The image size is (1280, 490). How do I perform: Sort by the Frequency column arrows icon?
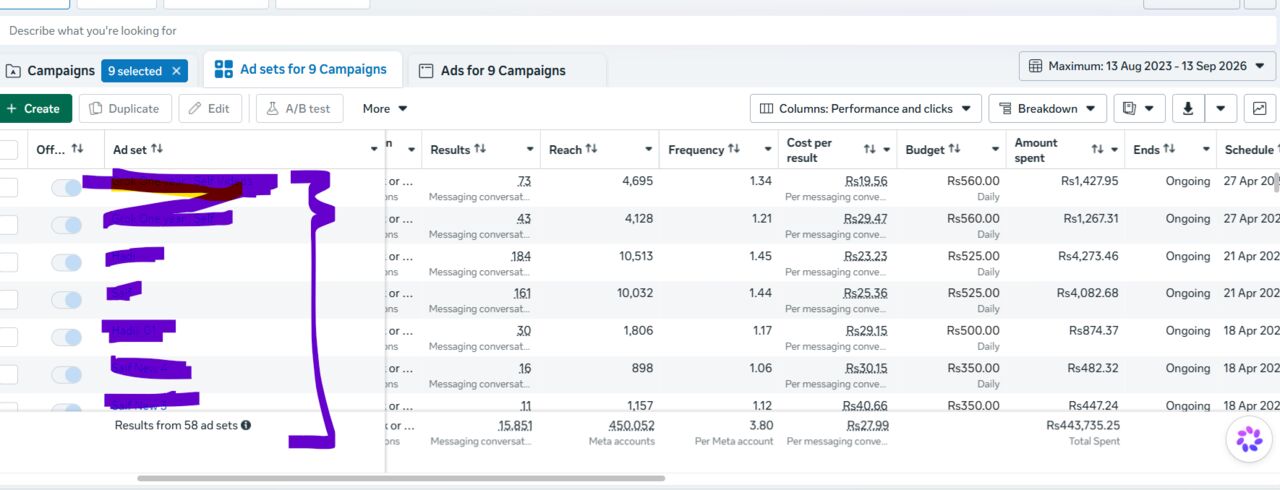click(734, 149)
